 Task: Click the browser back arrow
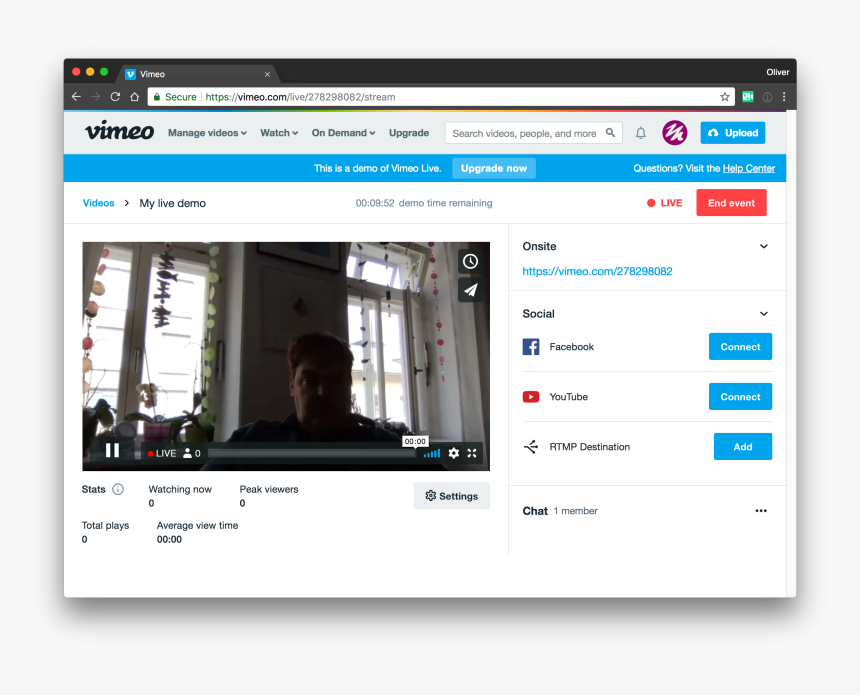[x=76, y=97]
